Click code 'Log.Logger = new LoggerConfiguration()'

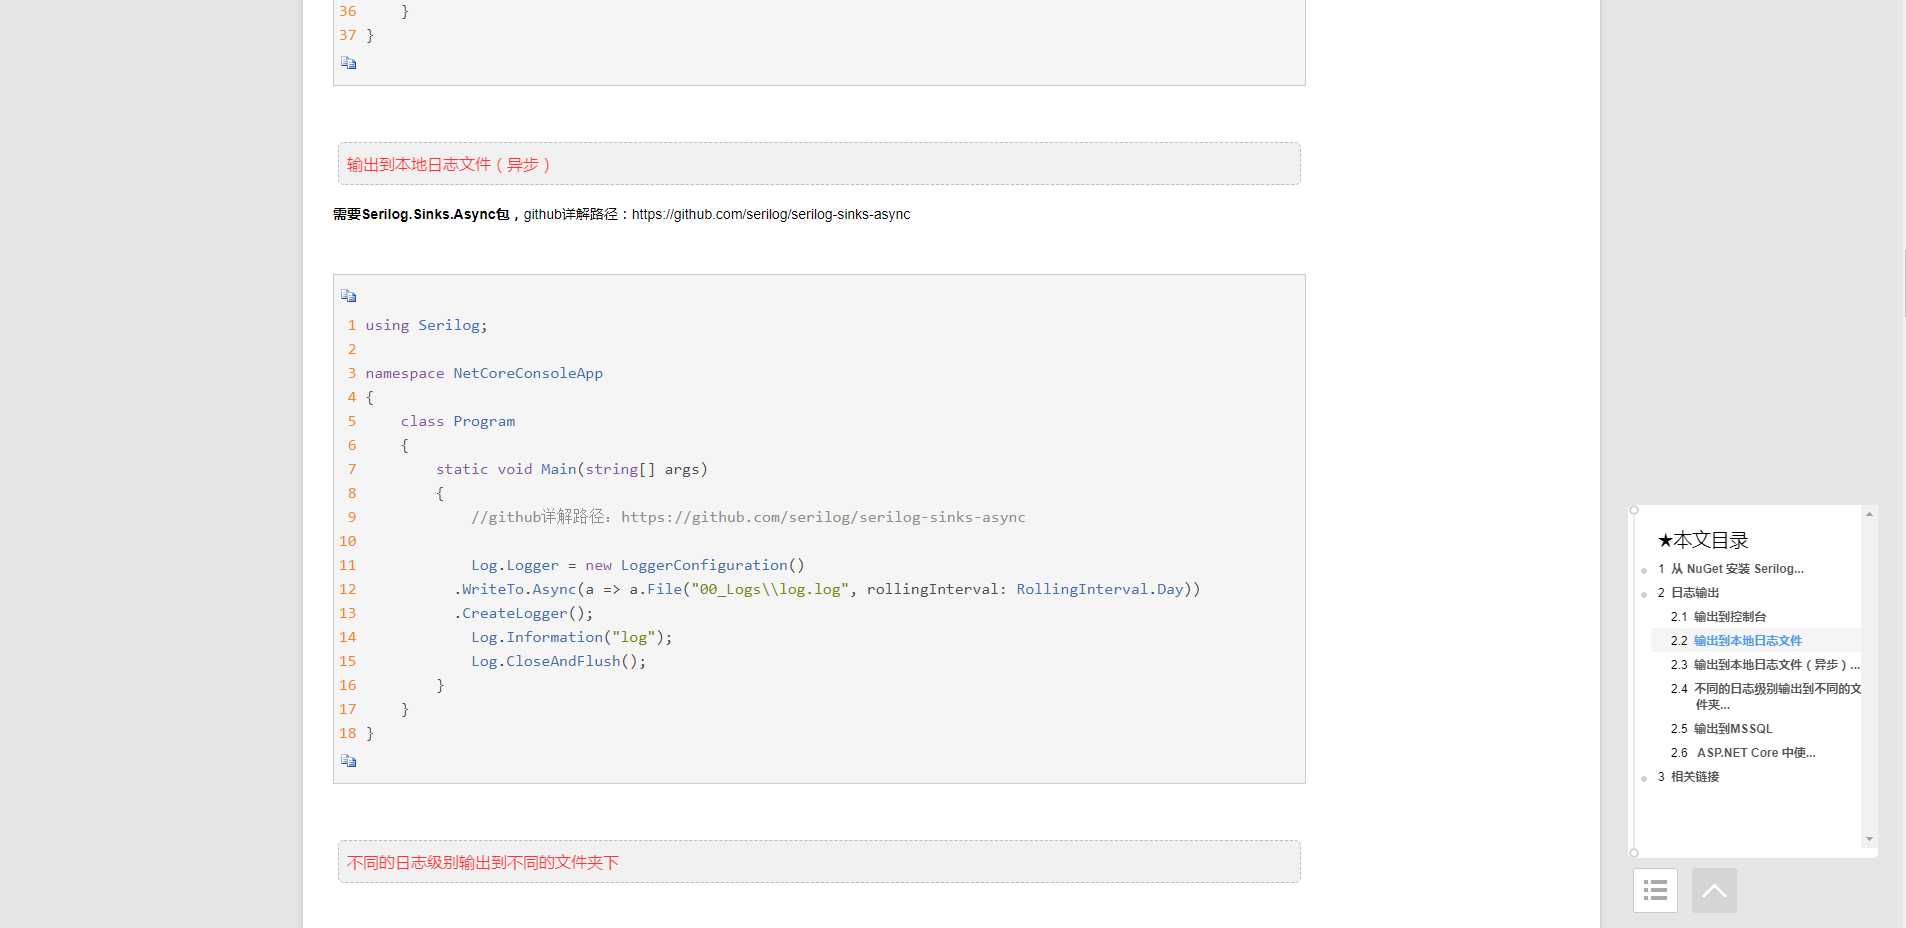(638, 565)
